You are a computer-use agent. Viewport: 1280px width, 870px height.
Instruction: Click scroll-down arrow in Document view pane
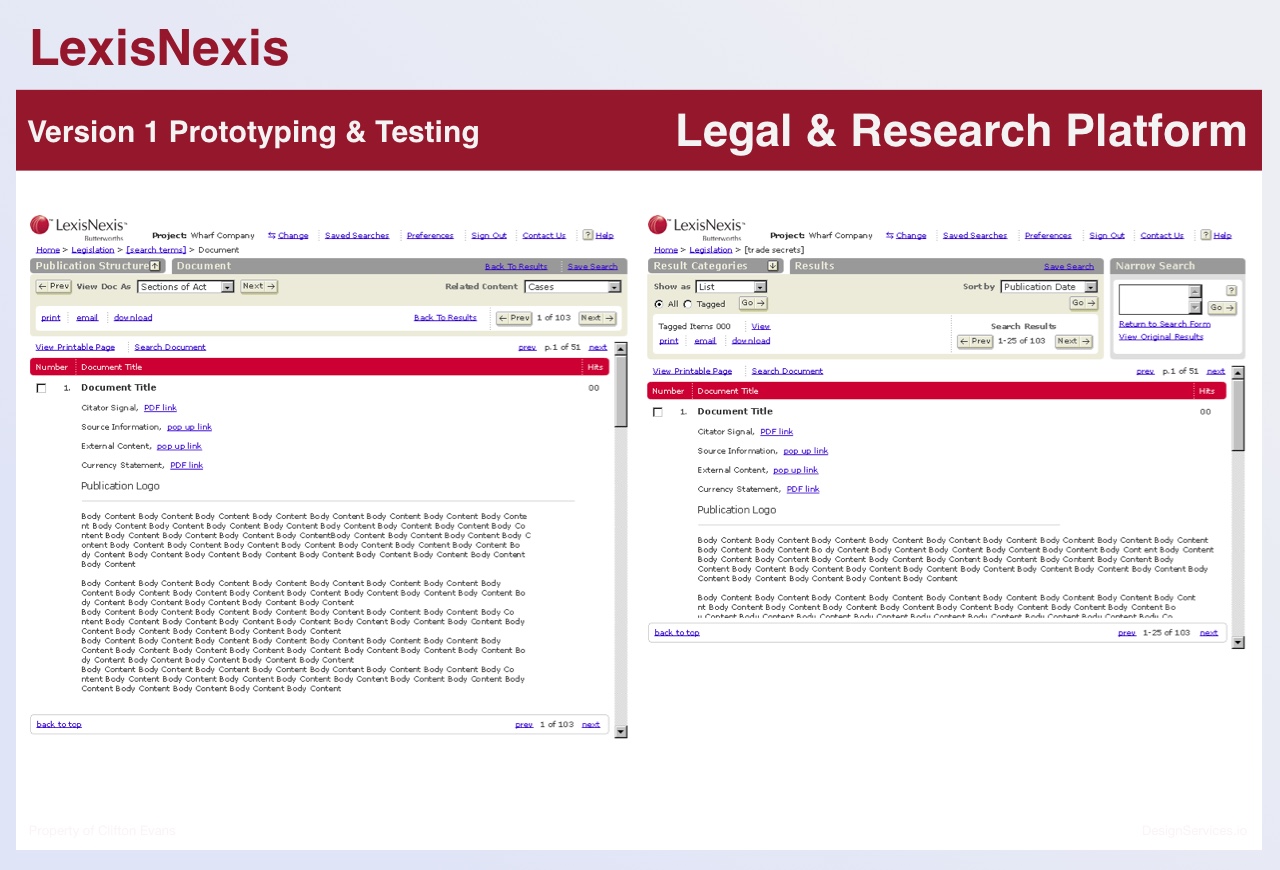[x=620, y=732]
